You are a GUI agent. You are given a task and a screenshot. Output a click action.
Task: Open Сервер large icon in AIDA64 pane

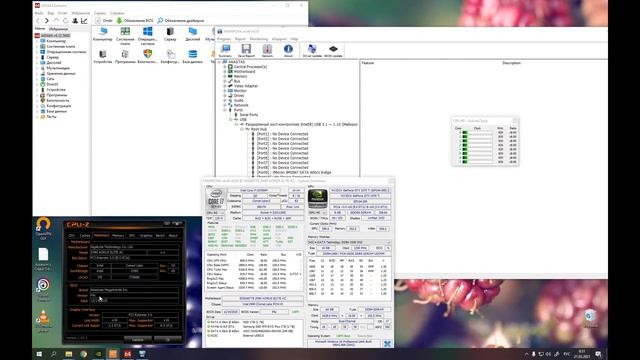[170, 34]
